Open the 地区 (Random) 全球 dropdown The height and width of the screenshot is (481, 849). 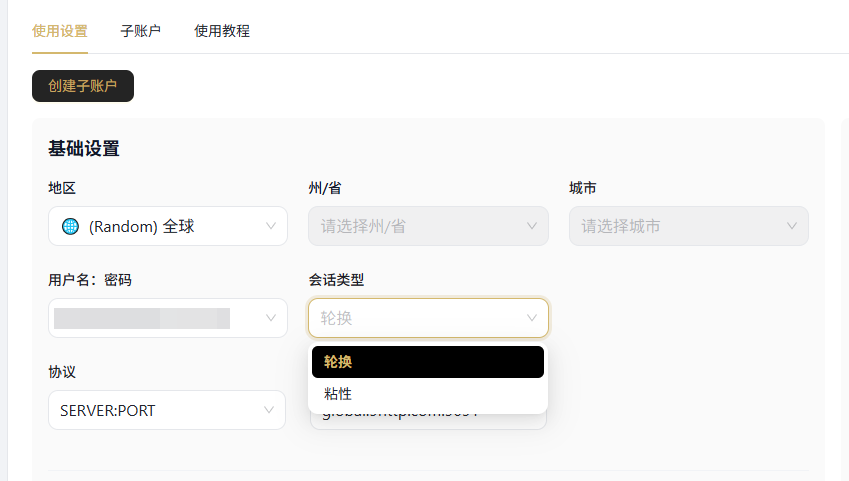[x=168, y=226]
